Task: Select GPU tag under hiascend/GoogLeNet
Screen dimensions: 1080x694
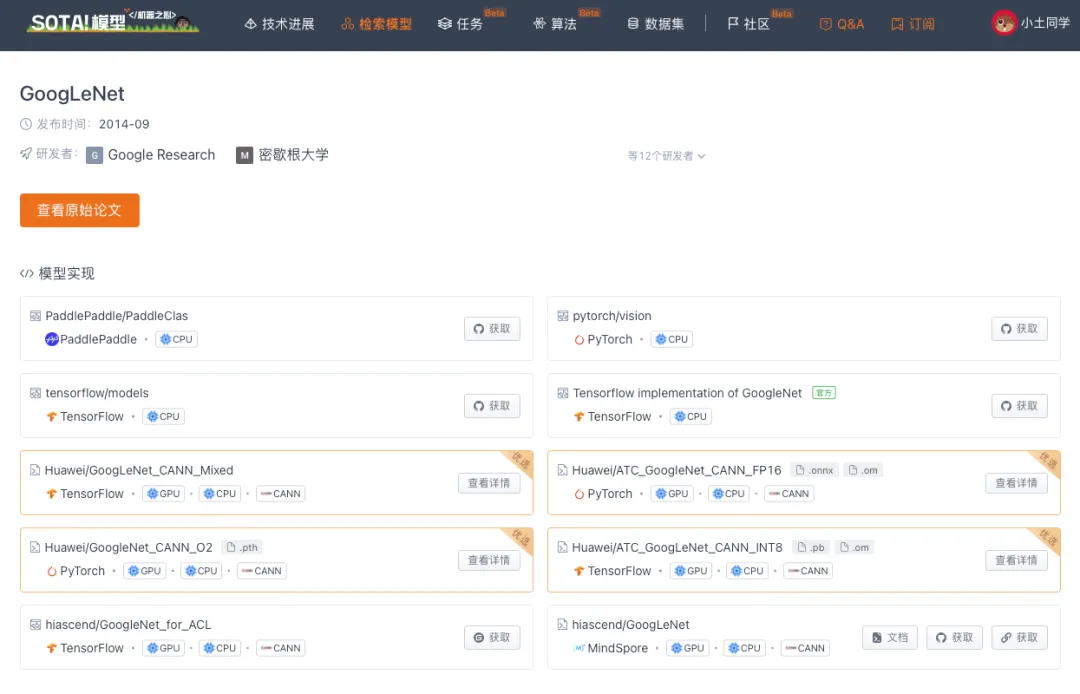Action: coord(687,648)
